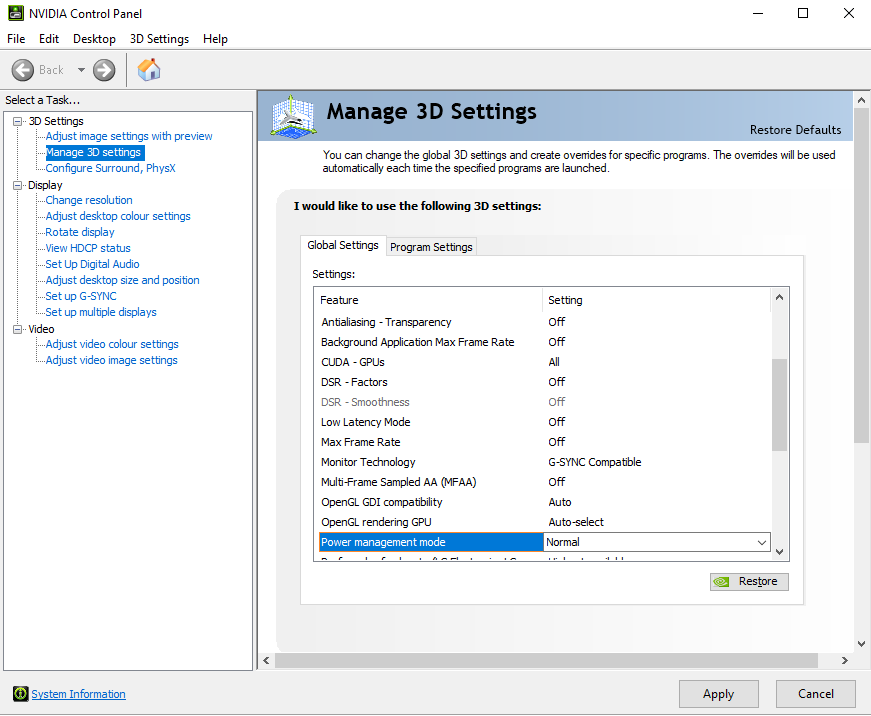Image resolution: width=871 pixels, height=716 pixels.
Task: Open the Back history dropdown arrow
Action: (81, 70)
